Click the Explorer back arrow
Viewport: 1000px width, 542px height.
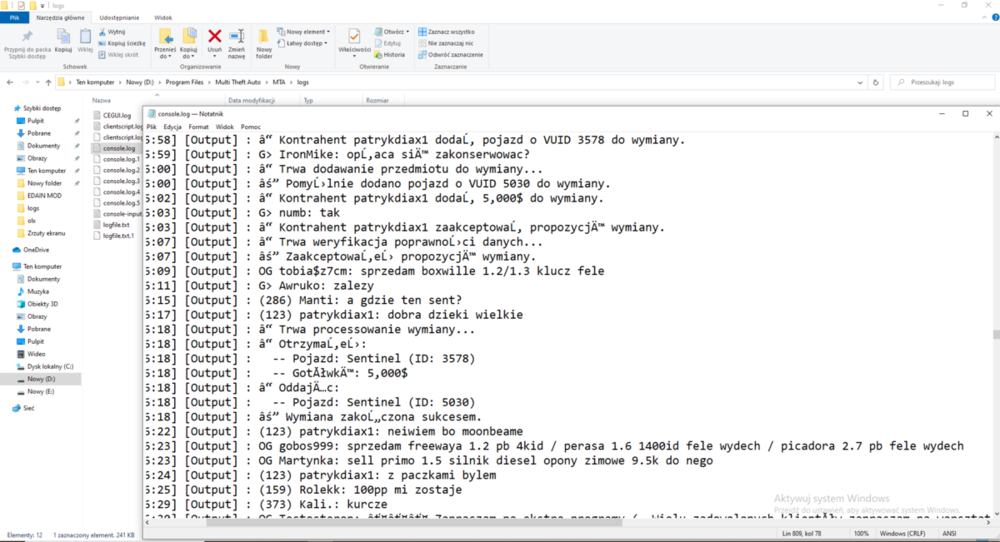[10, 82]
